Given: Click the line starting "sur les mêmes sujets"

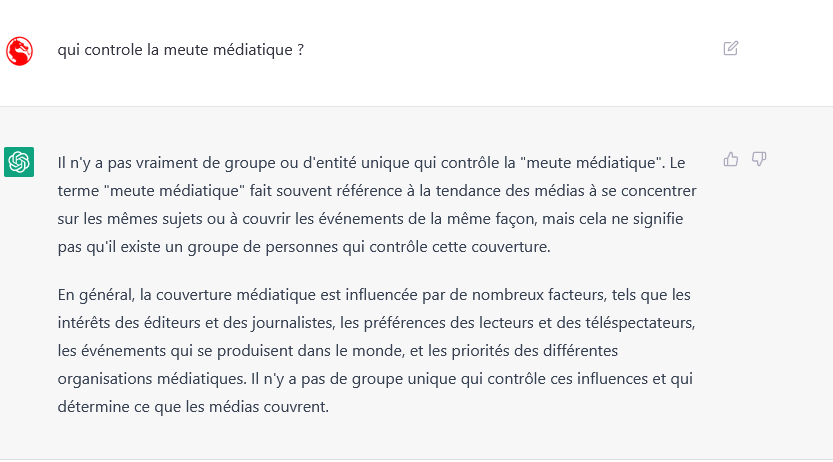Looking at the screenshot, I should click(x=370, y=219).
